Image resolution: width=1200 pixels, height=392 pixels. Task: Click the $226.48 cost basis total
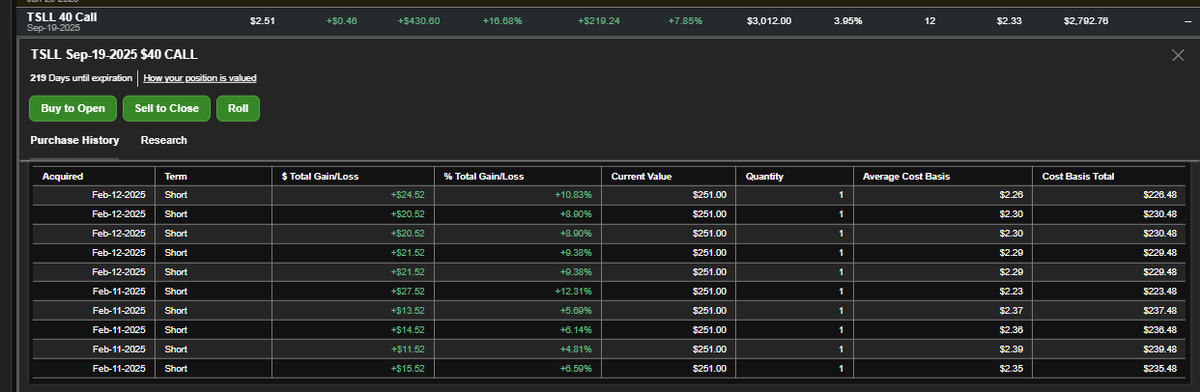1160,195
